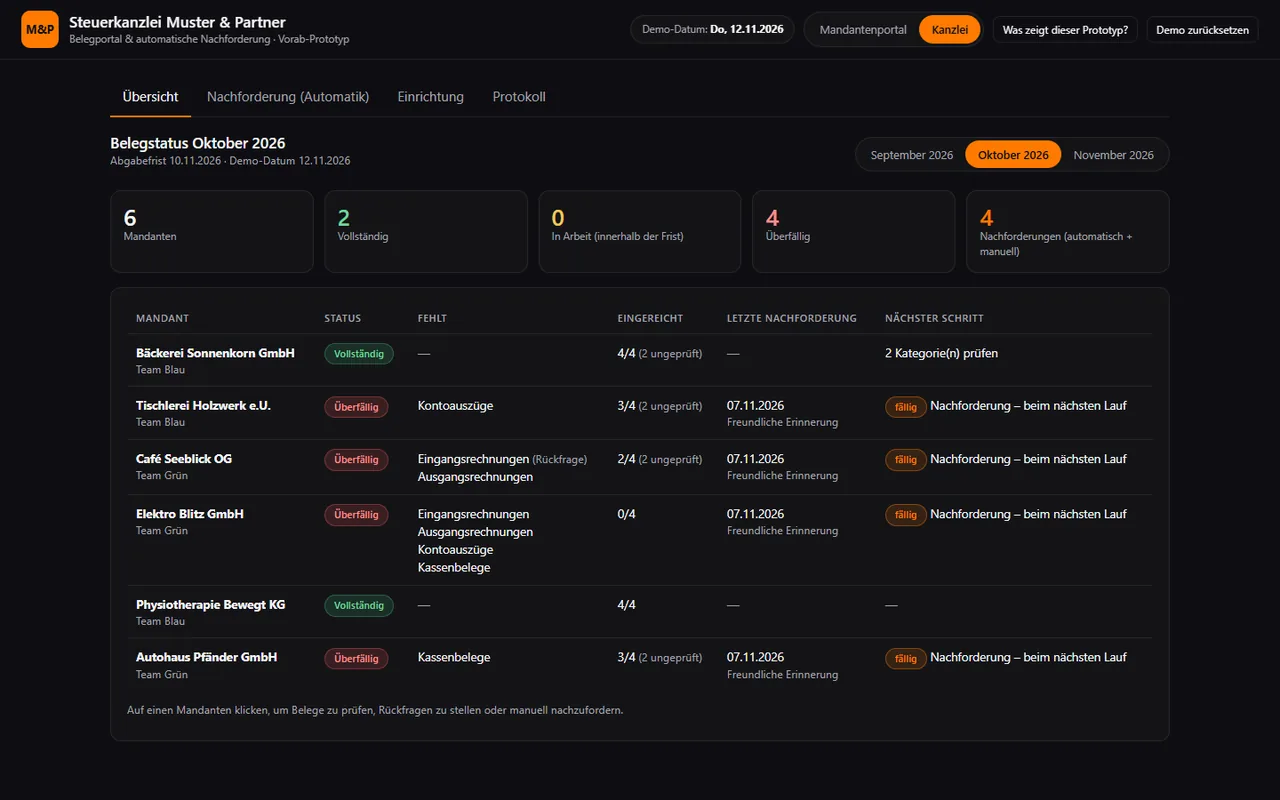Click Überfällig badge for Tischlerei Holzwerk
This screenshot has height=800, width=1280.
(x=356, y=407)
